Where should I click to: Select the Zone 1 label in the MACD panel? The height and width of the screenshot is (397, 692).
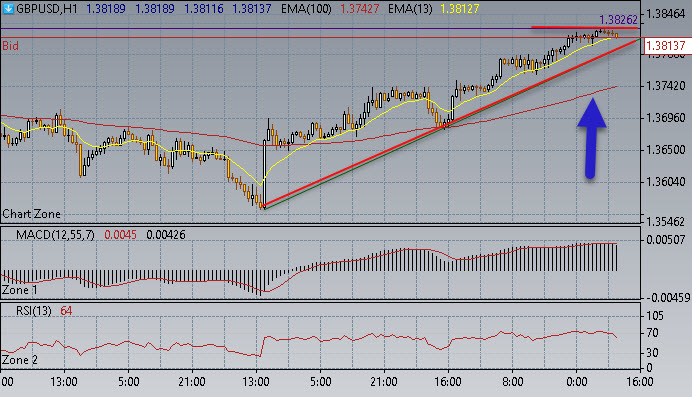[20, 290]
